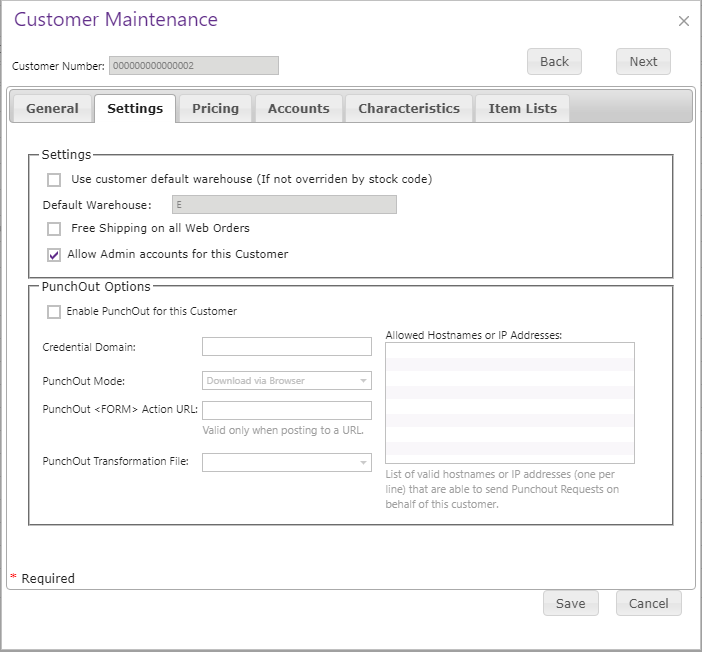
Task: Click the Credential Domain text field
Action: tap(286, 347)
